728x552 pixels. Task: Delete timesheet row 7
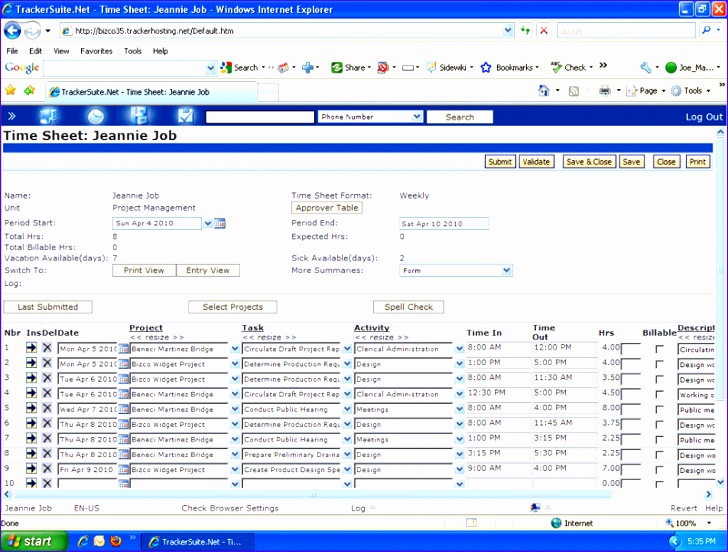(x=47, y=438)
